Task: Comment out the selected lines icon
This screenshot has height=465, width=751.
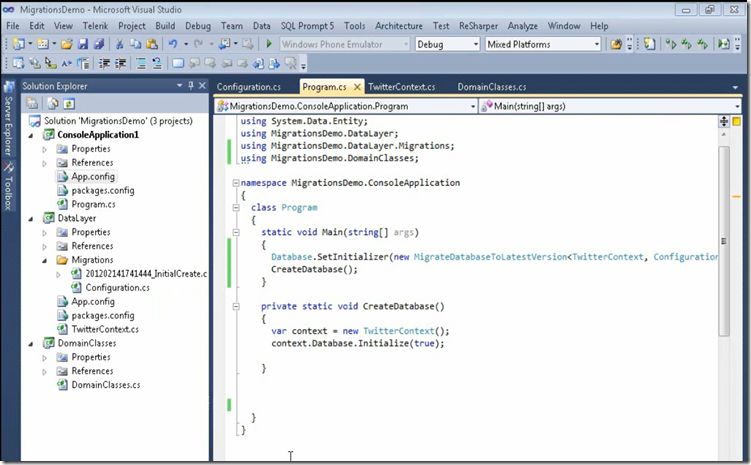Action: click(x=141, y=63)
